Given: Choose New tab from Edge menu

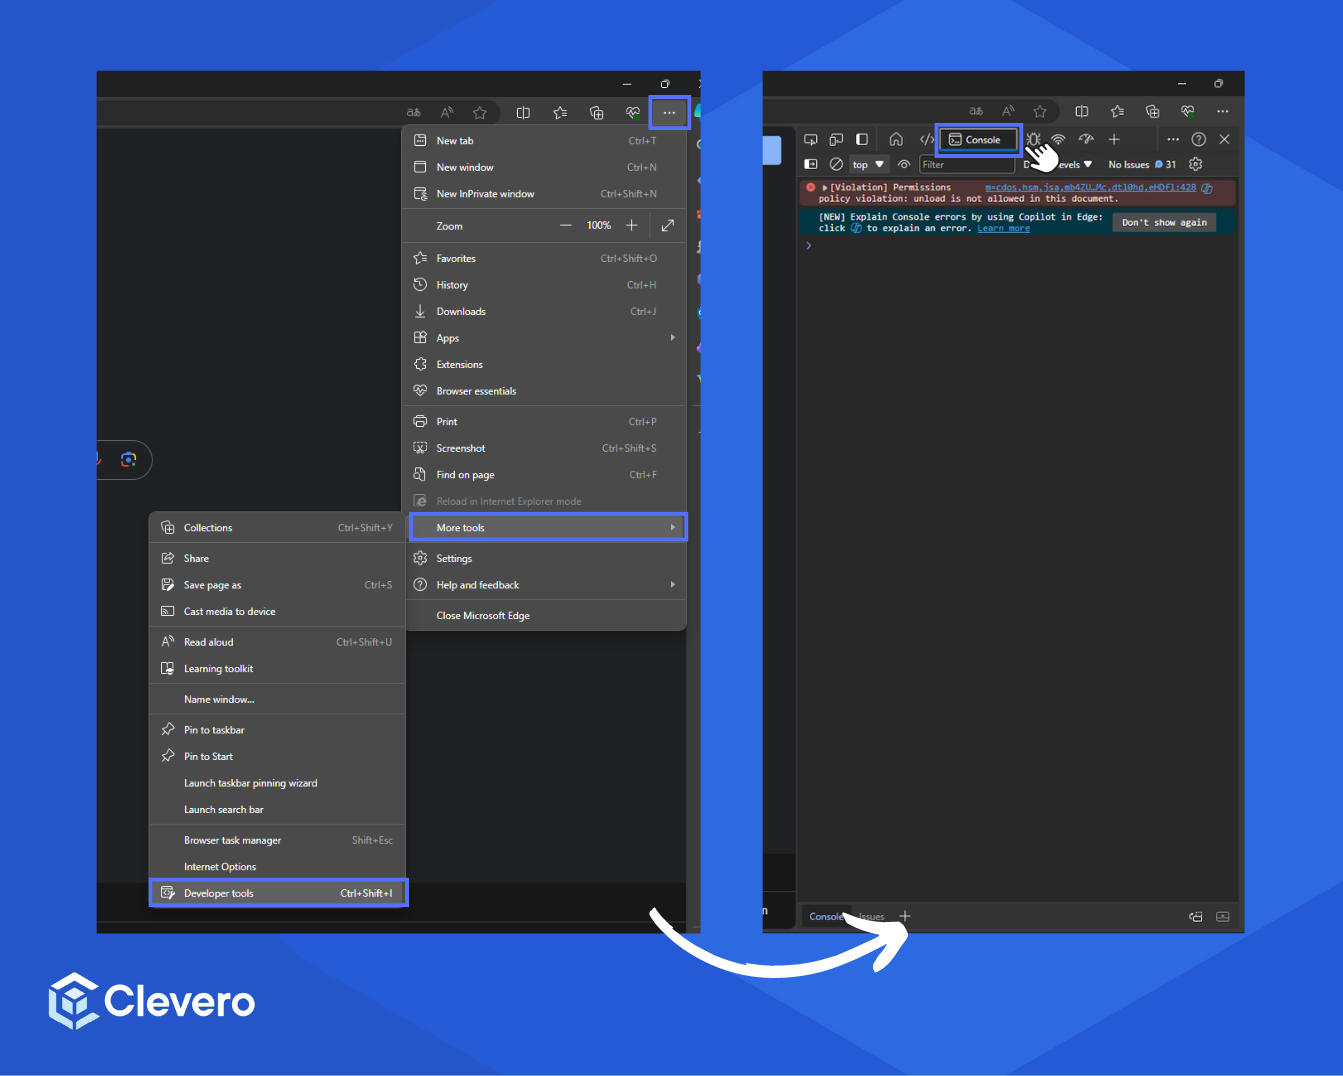Looking at the screenshot, I should tap(544, 141).
